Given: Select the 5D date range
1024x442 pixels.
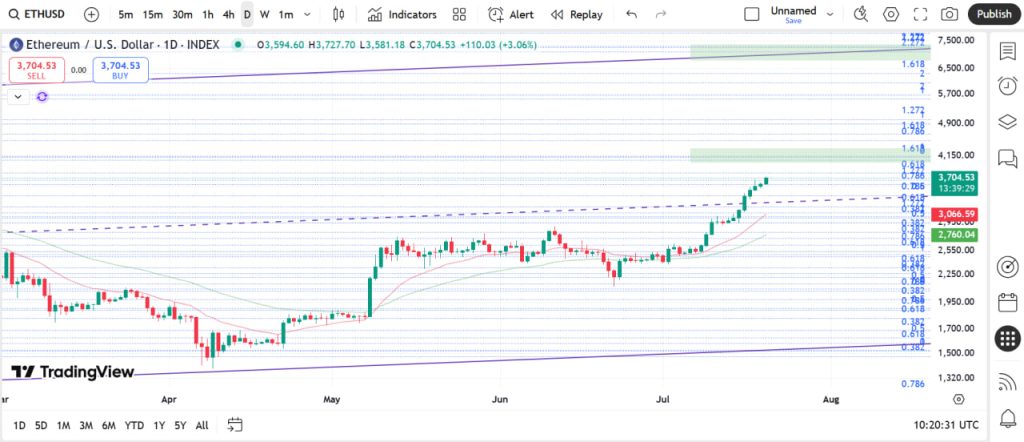Looking at the screenshot, I should [40, 425].
